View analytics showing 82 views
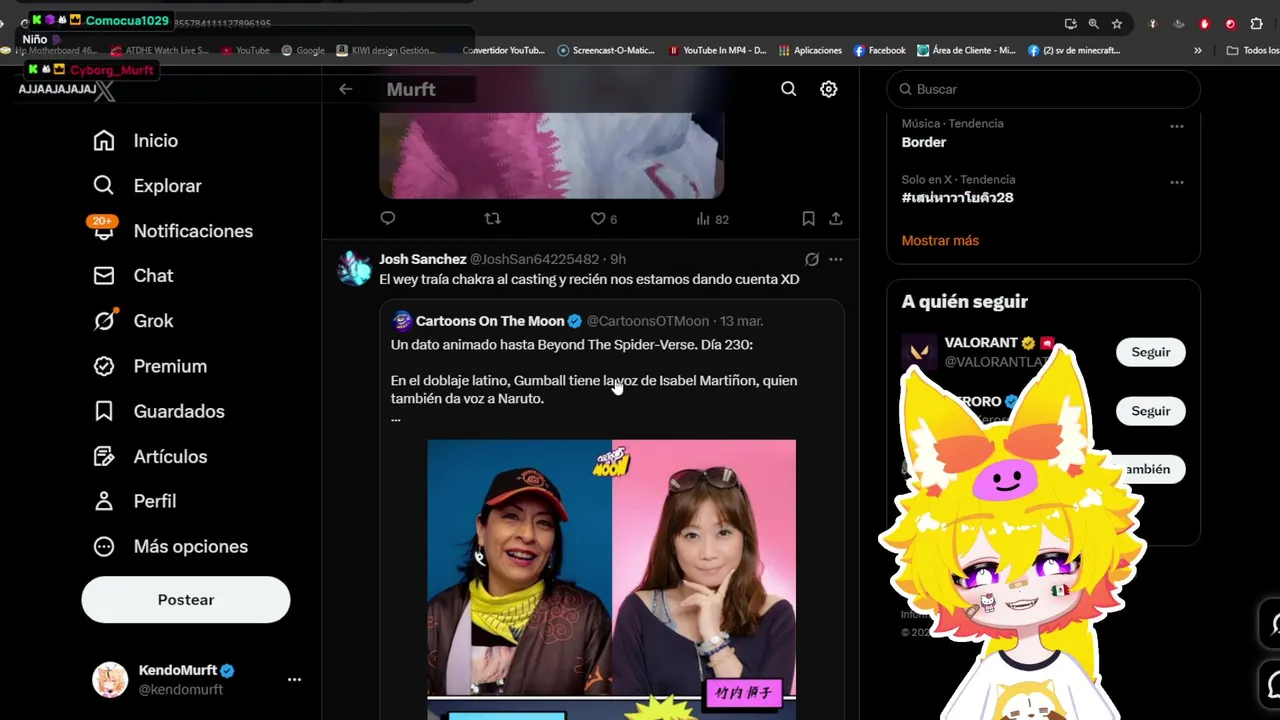The width and height of the screenshot is (1280, 720). pyautogui.click(x=712, y=218)
